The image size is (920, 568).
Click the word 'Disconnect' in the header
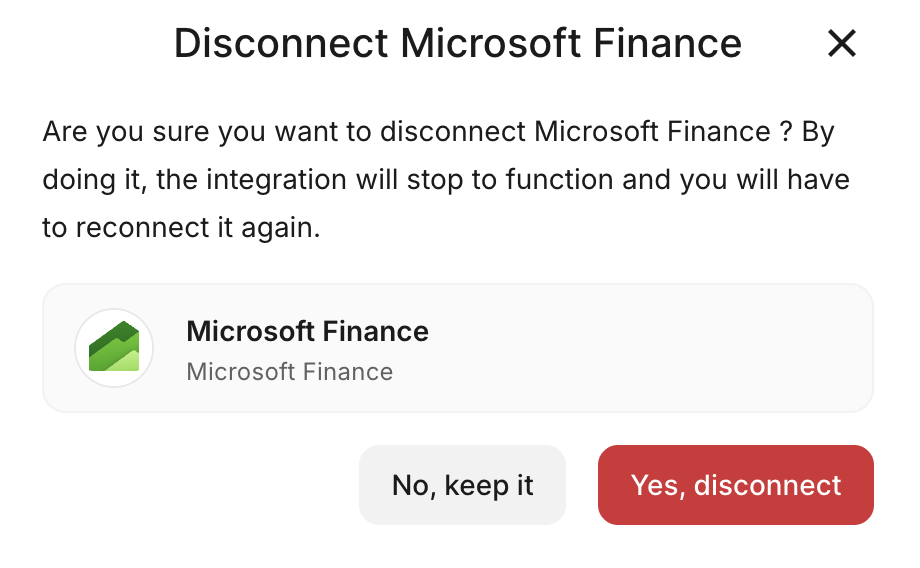pyautogui.click(x=281, y=43)
